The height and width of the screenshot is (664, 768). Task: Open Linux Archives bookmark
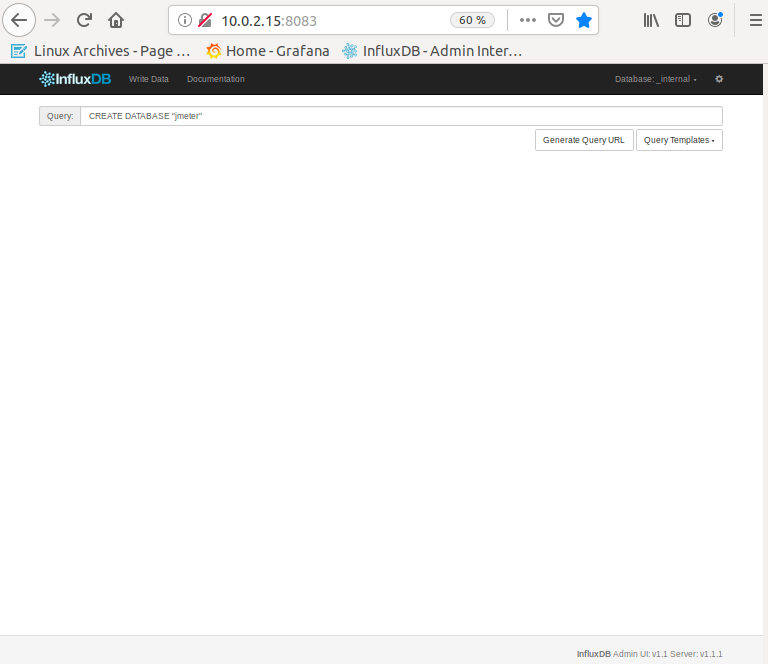100,51
